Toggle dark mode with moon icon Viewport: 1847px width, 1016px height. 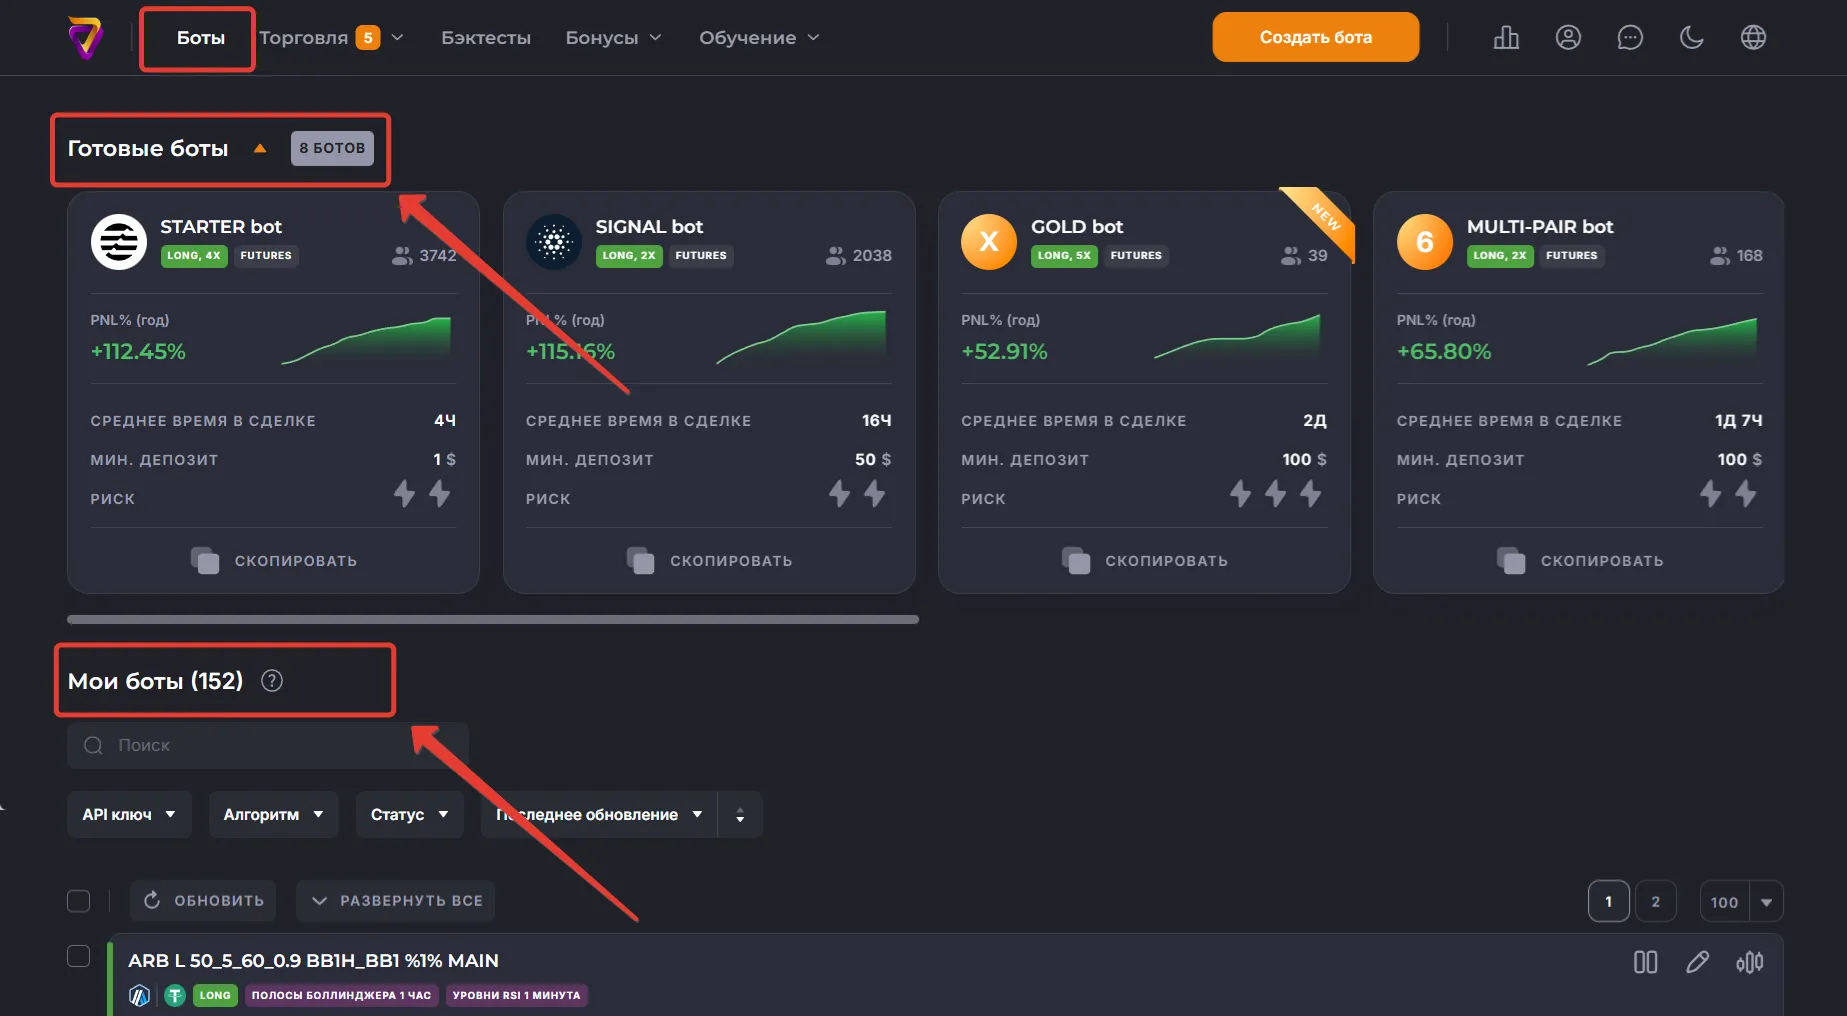[x=1691, y=38]
